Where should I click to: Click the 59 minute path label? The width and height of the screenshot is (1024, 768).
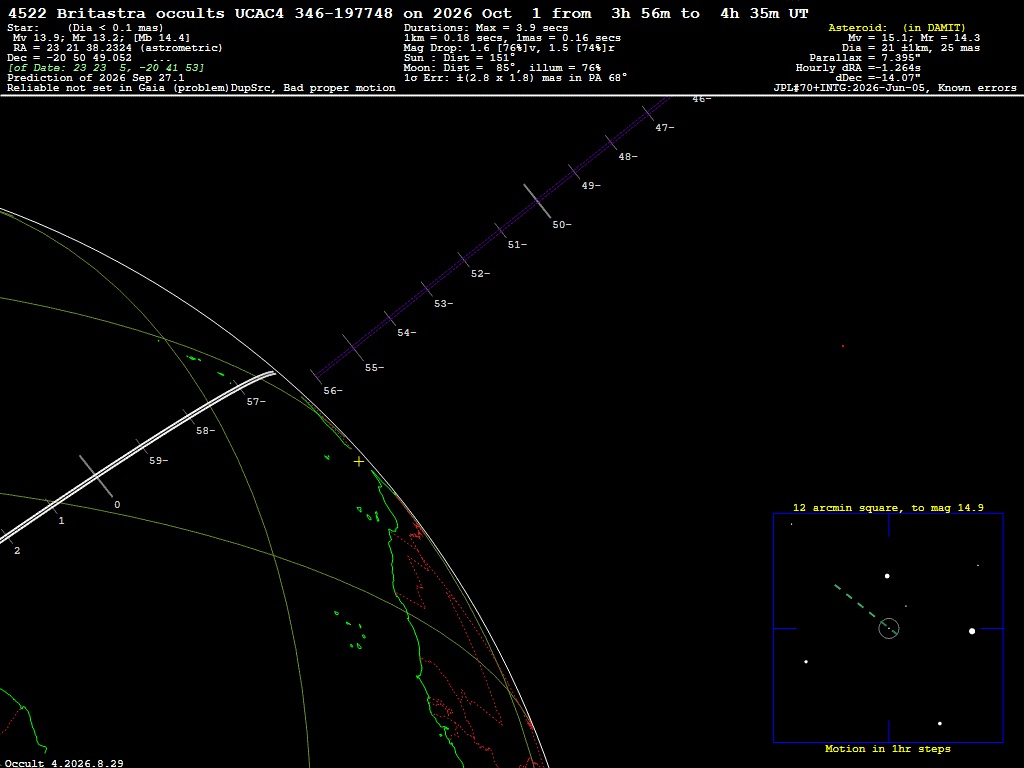[x=158, y=460]
